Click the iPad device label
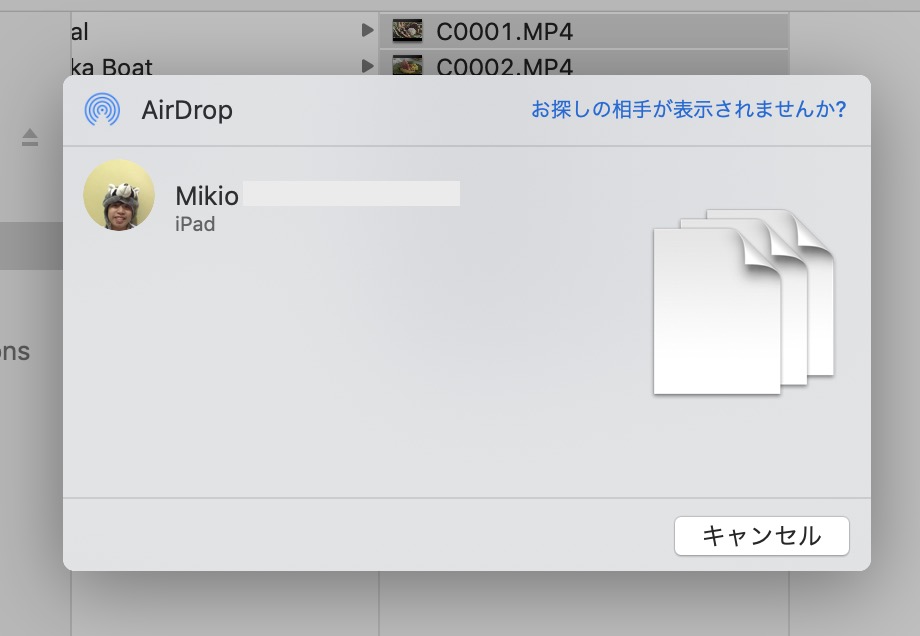 (195, 224)
